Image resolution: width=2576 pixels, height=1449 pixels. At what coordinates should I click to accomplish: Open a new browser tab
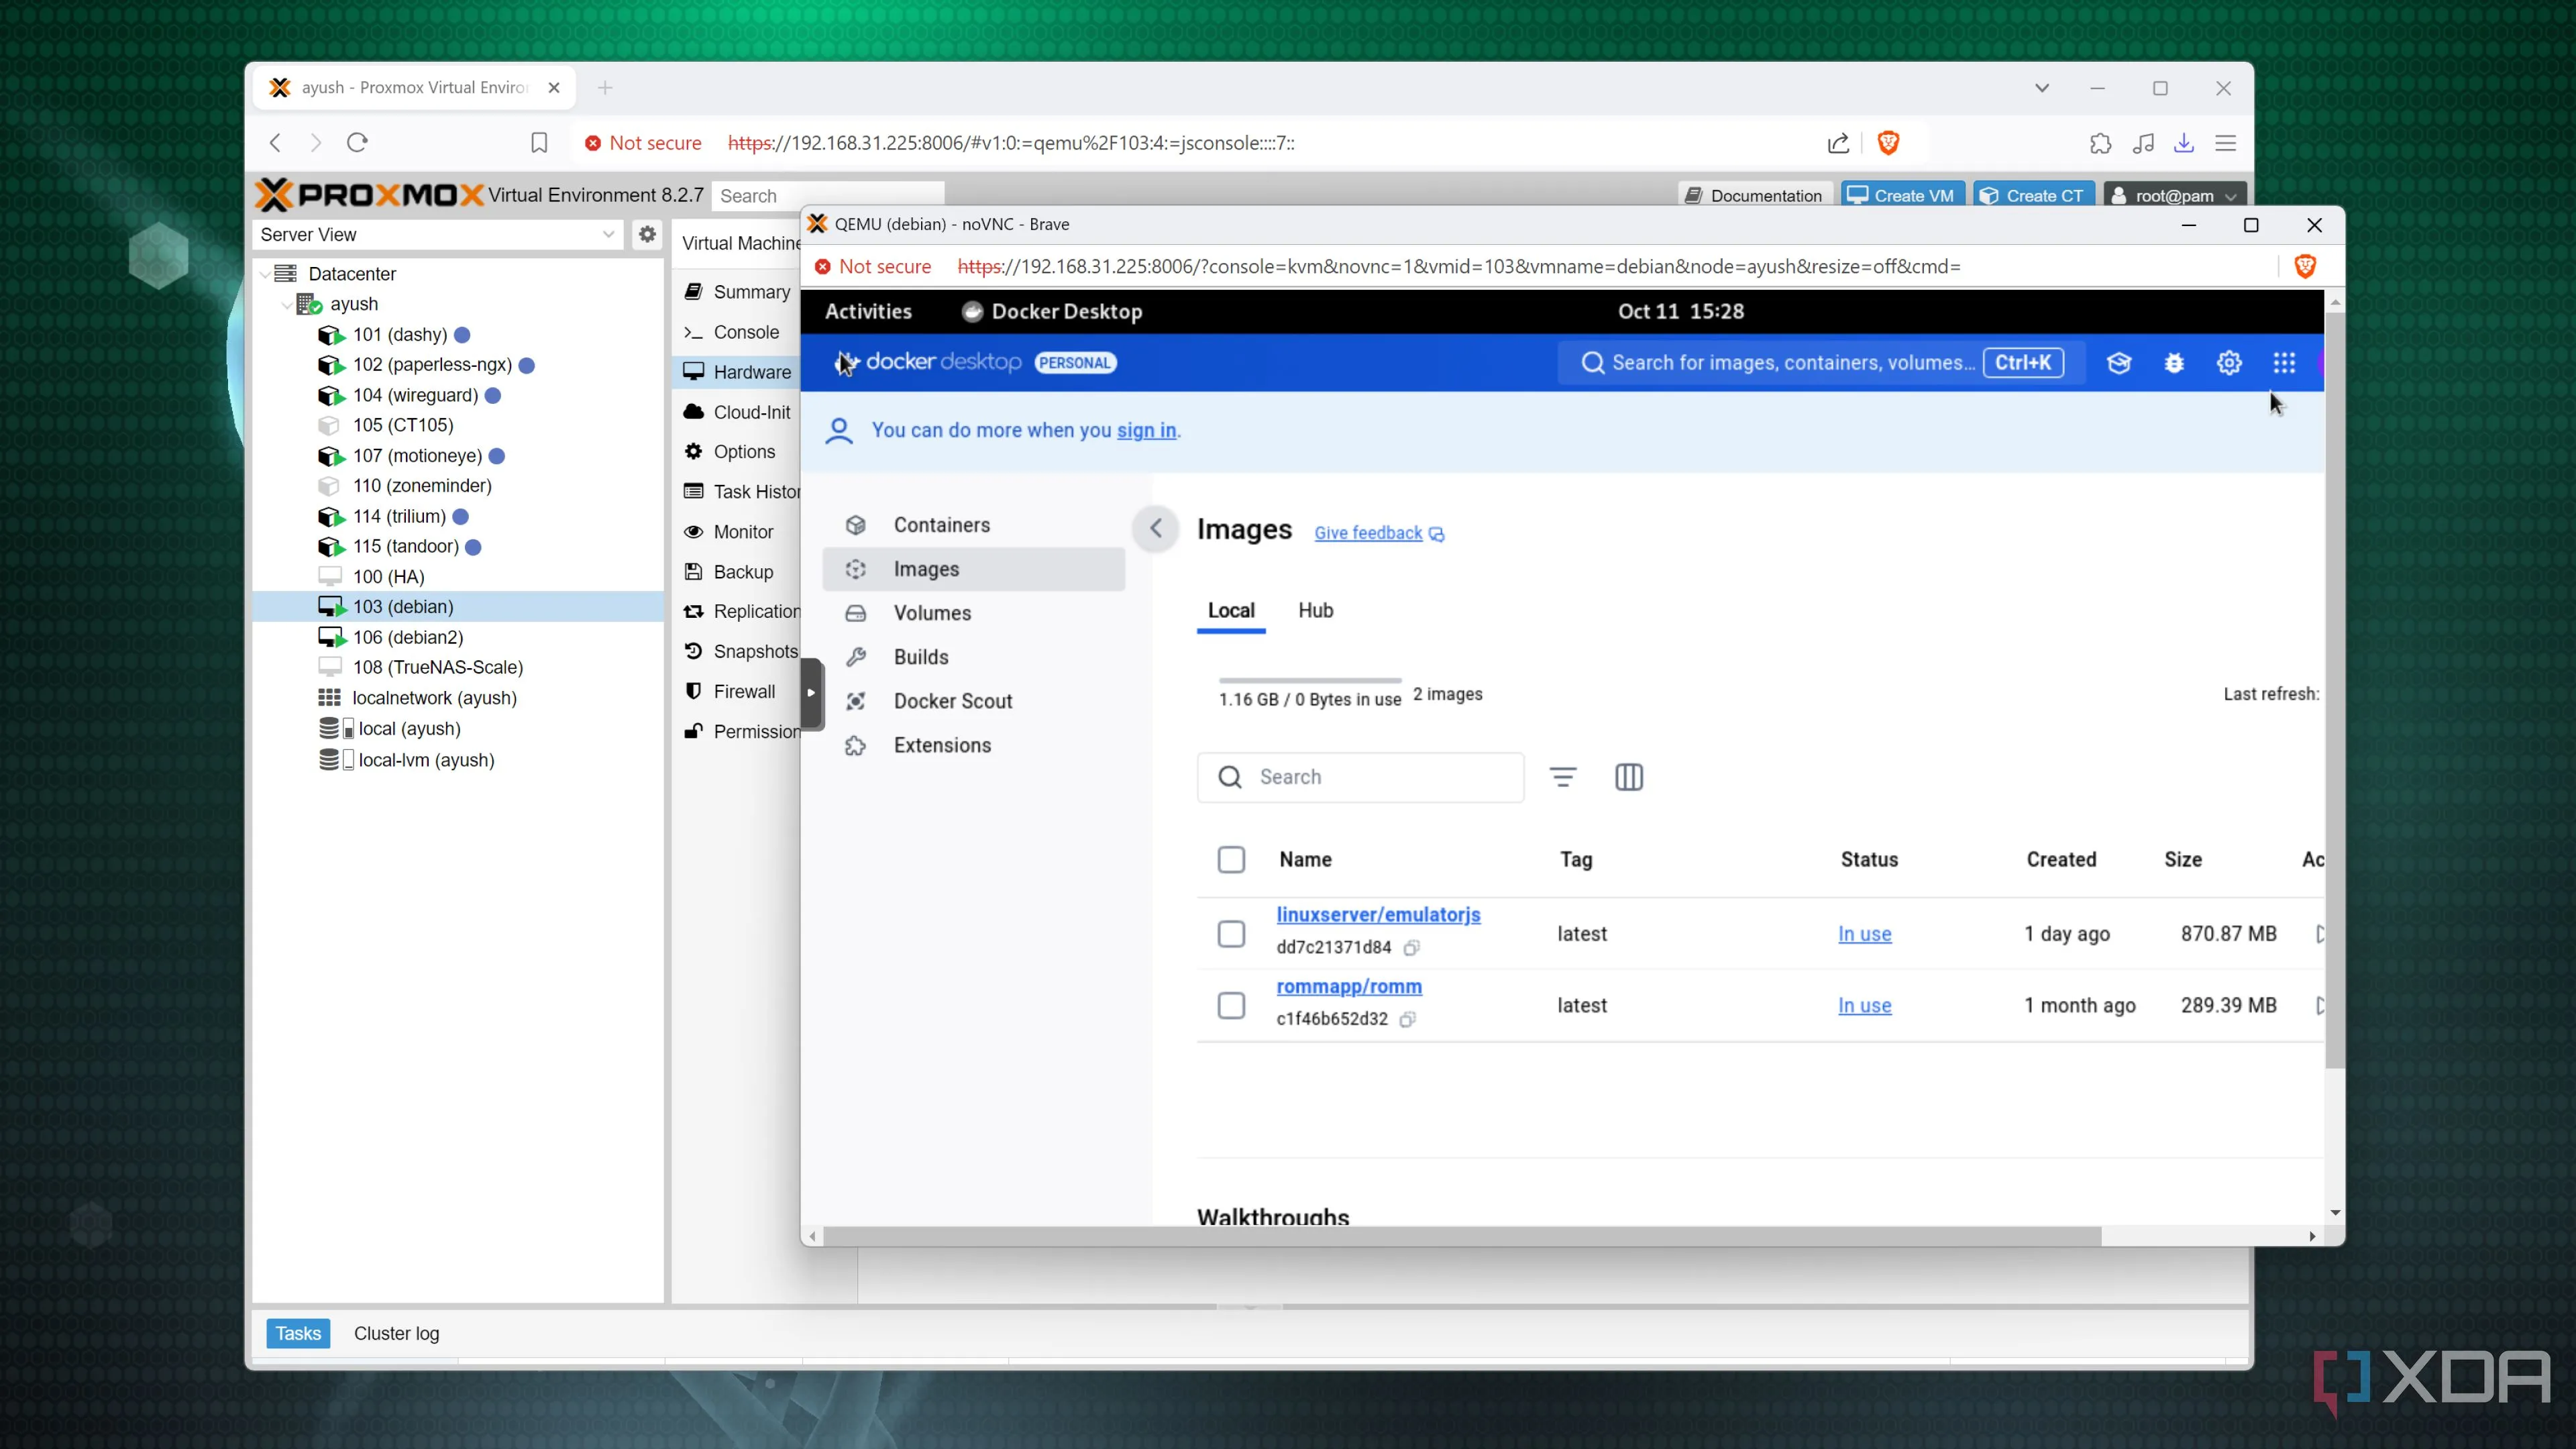click(x=605, y=88)
